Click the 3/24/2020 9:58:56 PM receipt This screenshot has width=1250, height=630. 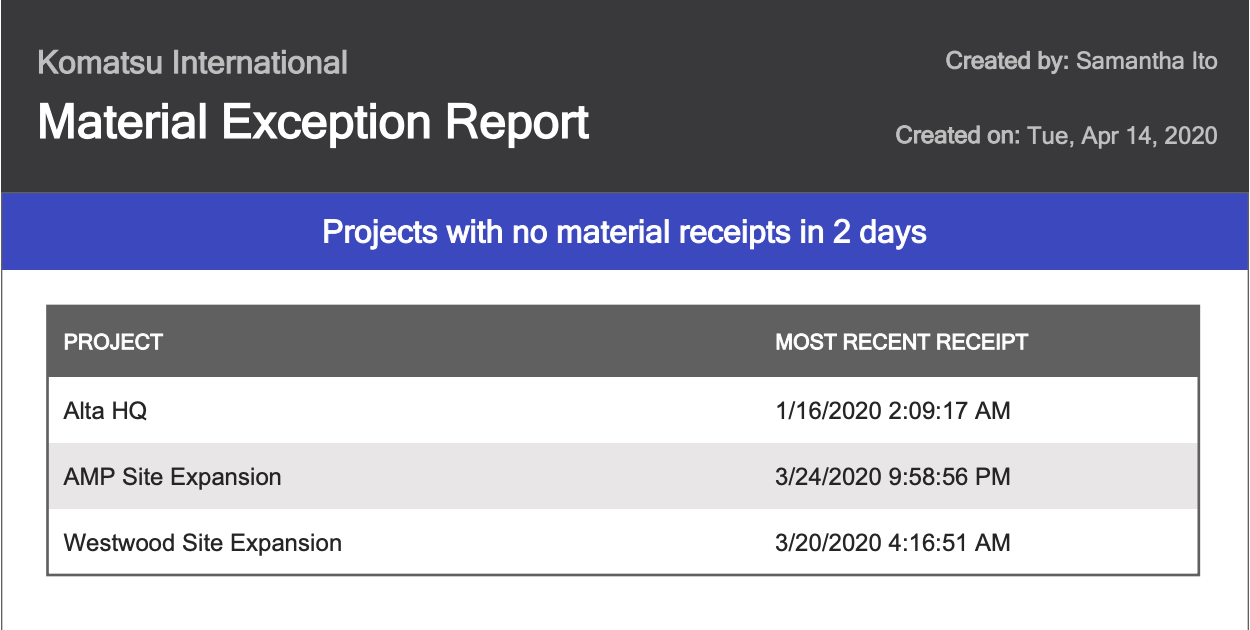[x=893, y=477]
